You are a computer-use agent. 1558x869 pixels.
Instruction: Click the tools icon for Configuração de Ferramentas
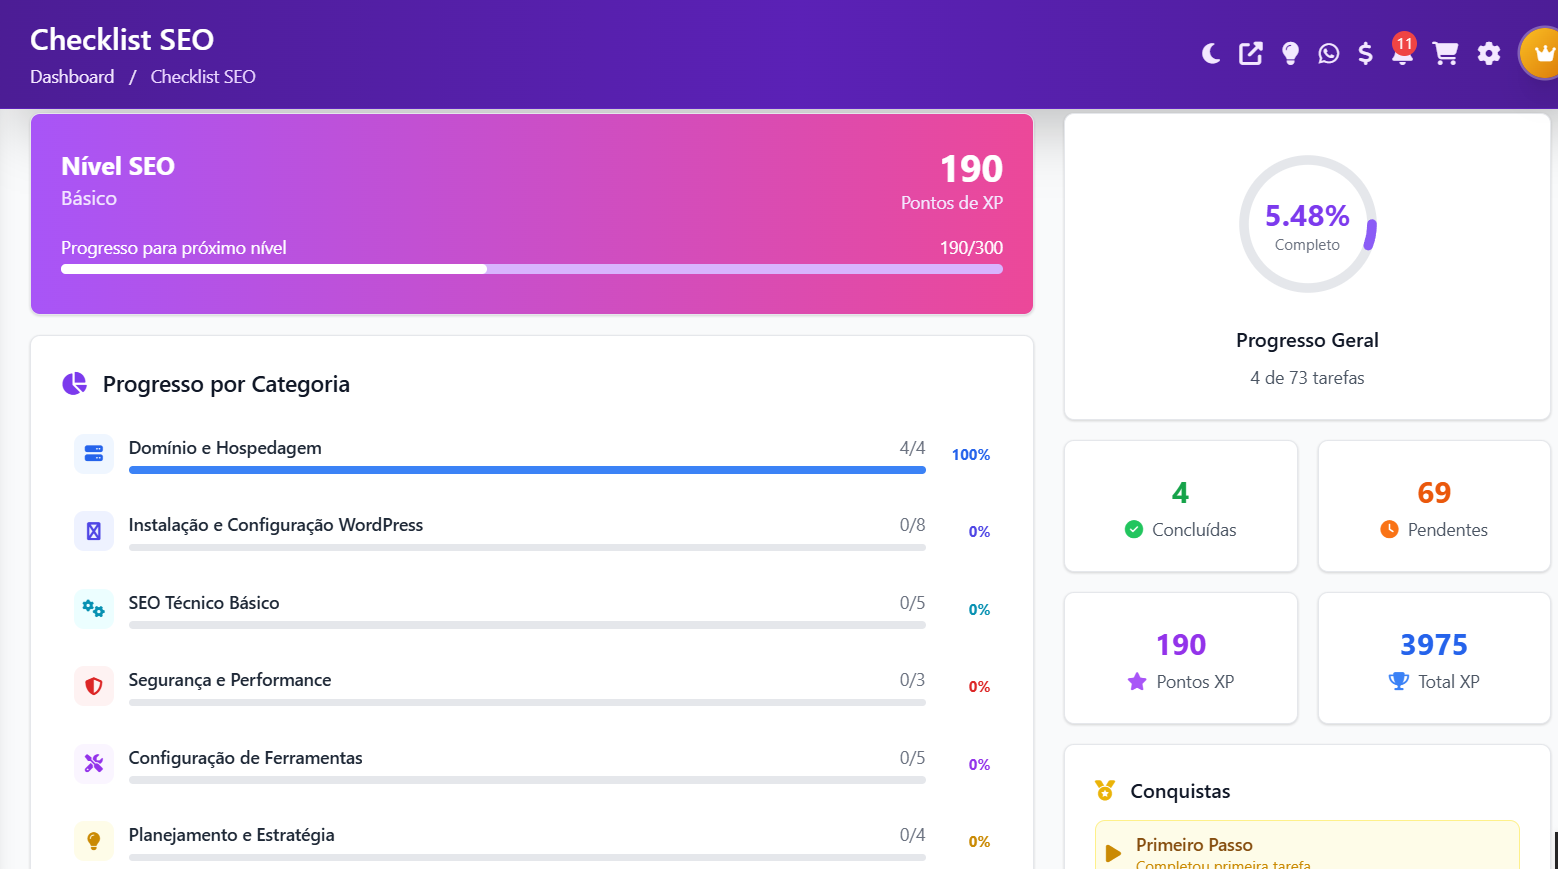[93, 763]
